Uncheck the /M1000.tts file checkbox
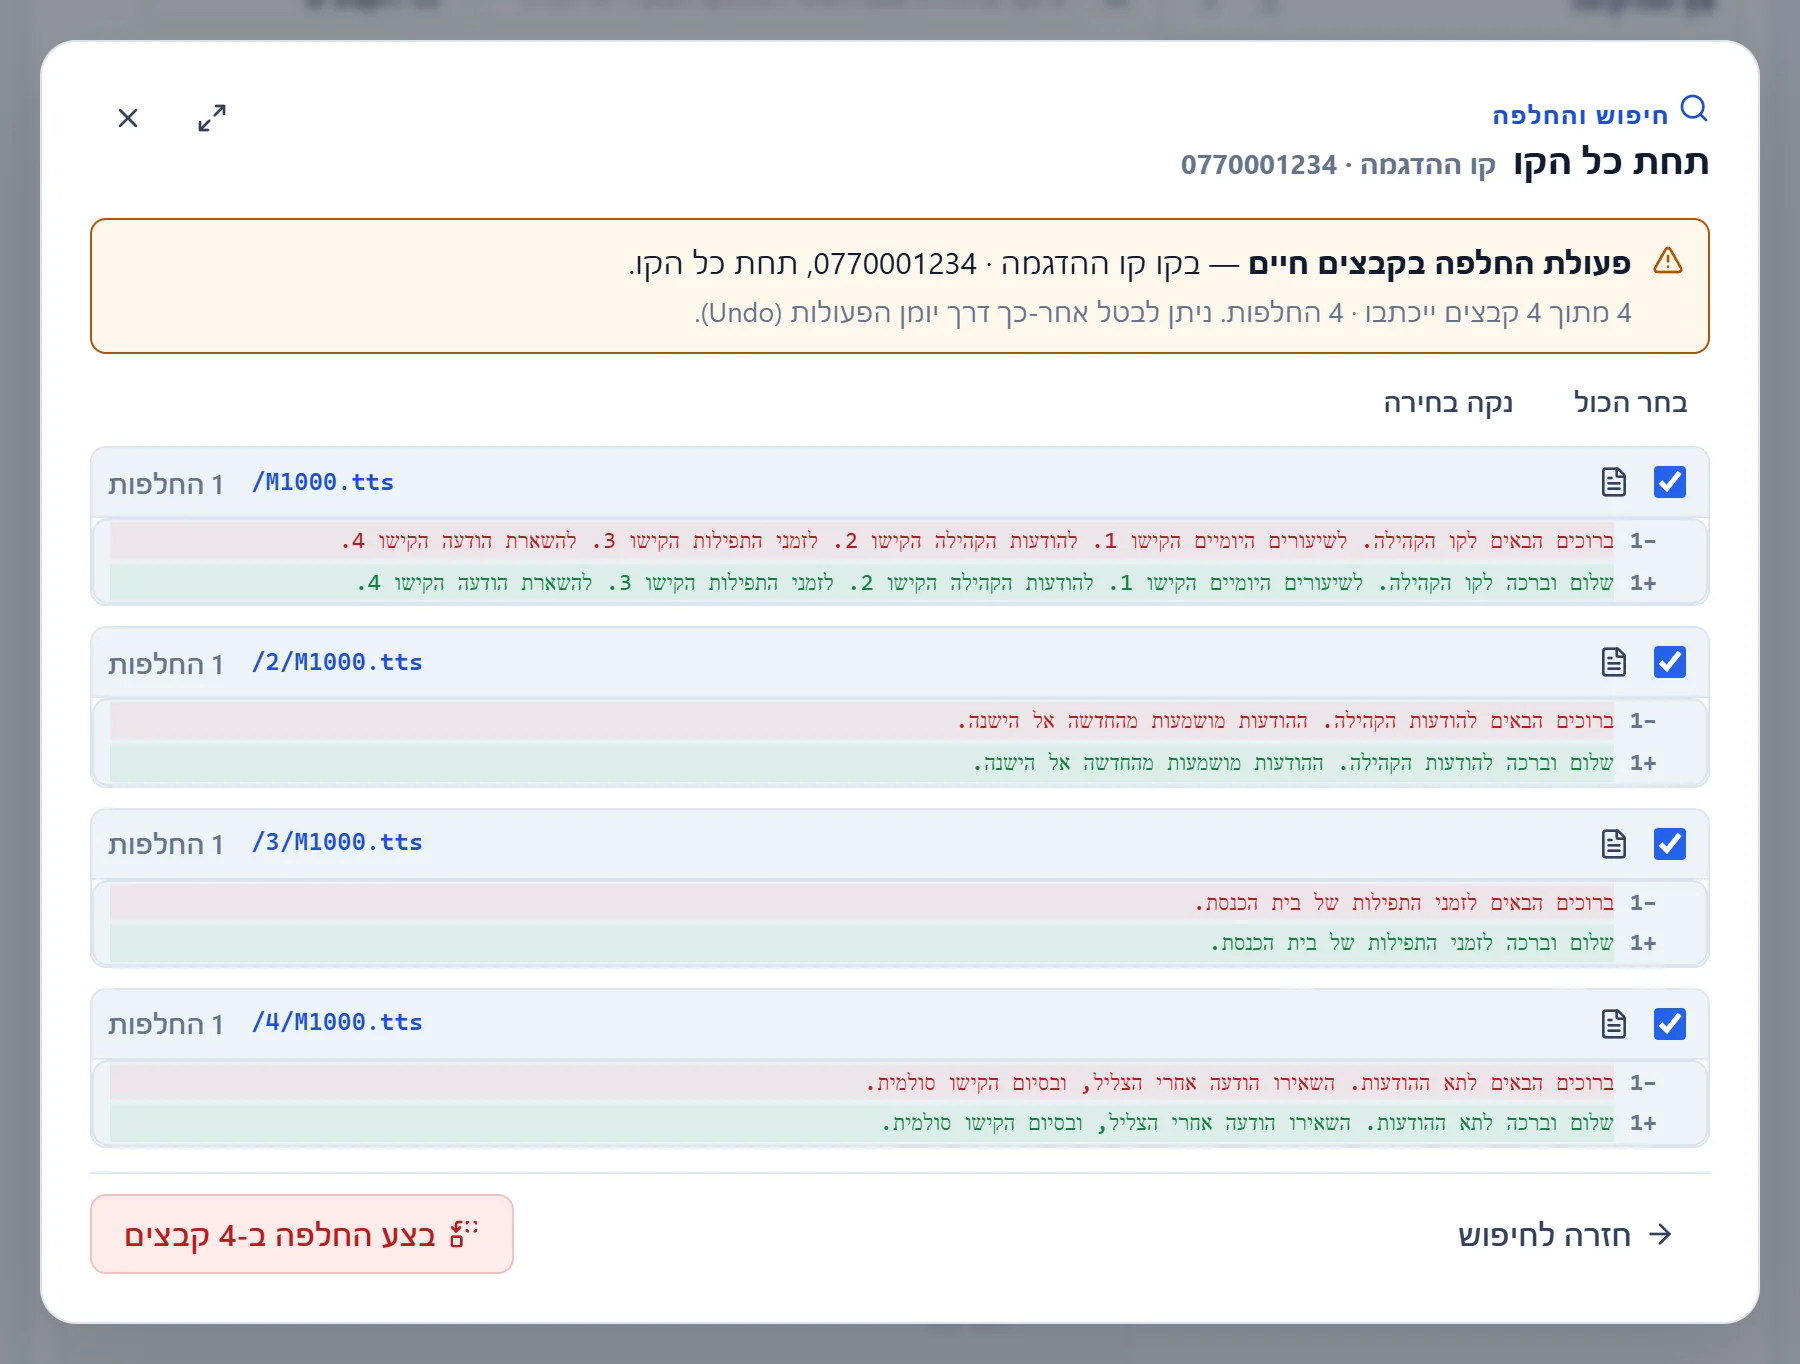The width and height of the screenshot is (1800, 1364). click(x=1670, y=482)
